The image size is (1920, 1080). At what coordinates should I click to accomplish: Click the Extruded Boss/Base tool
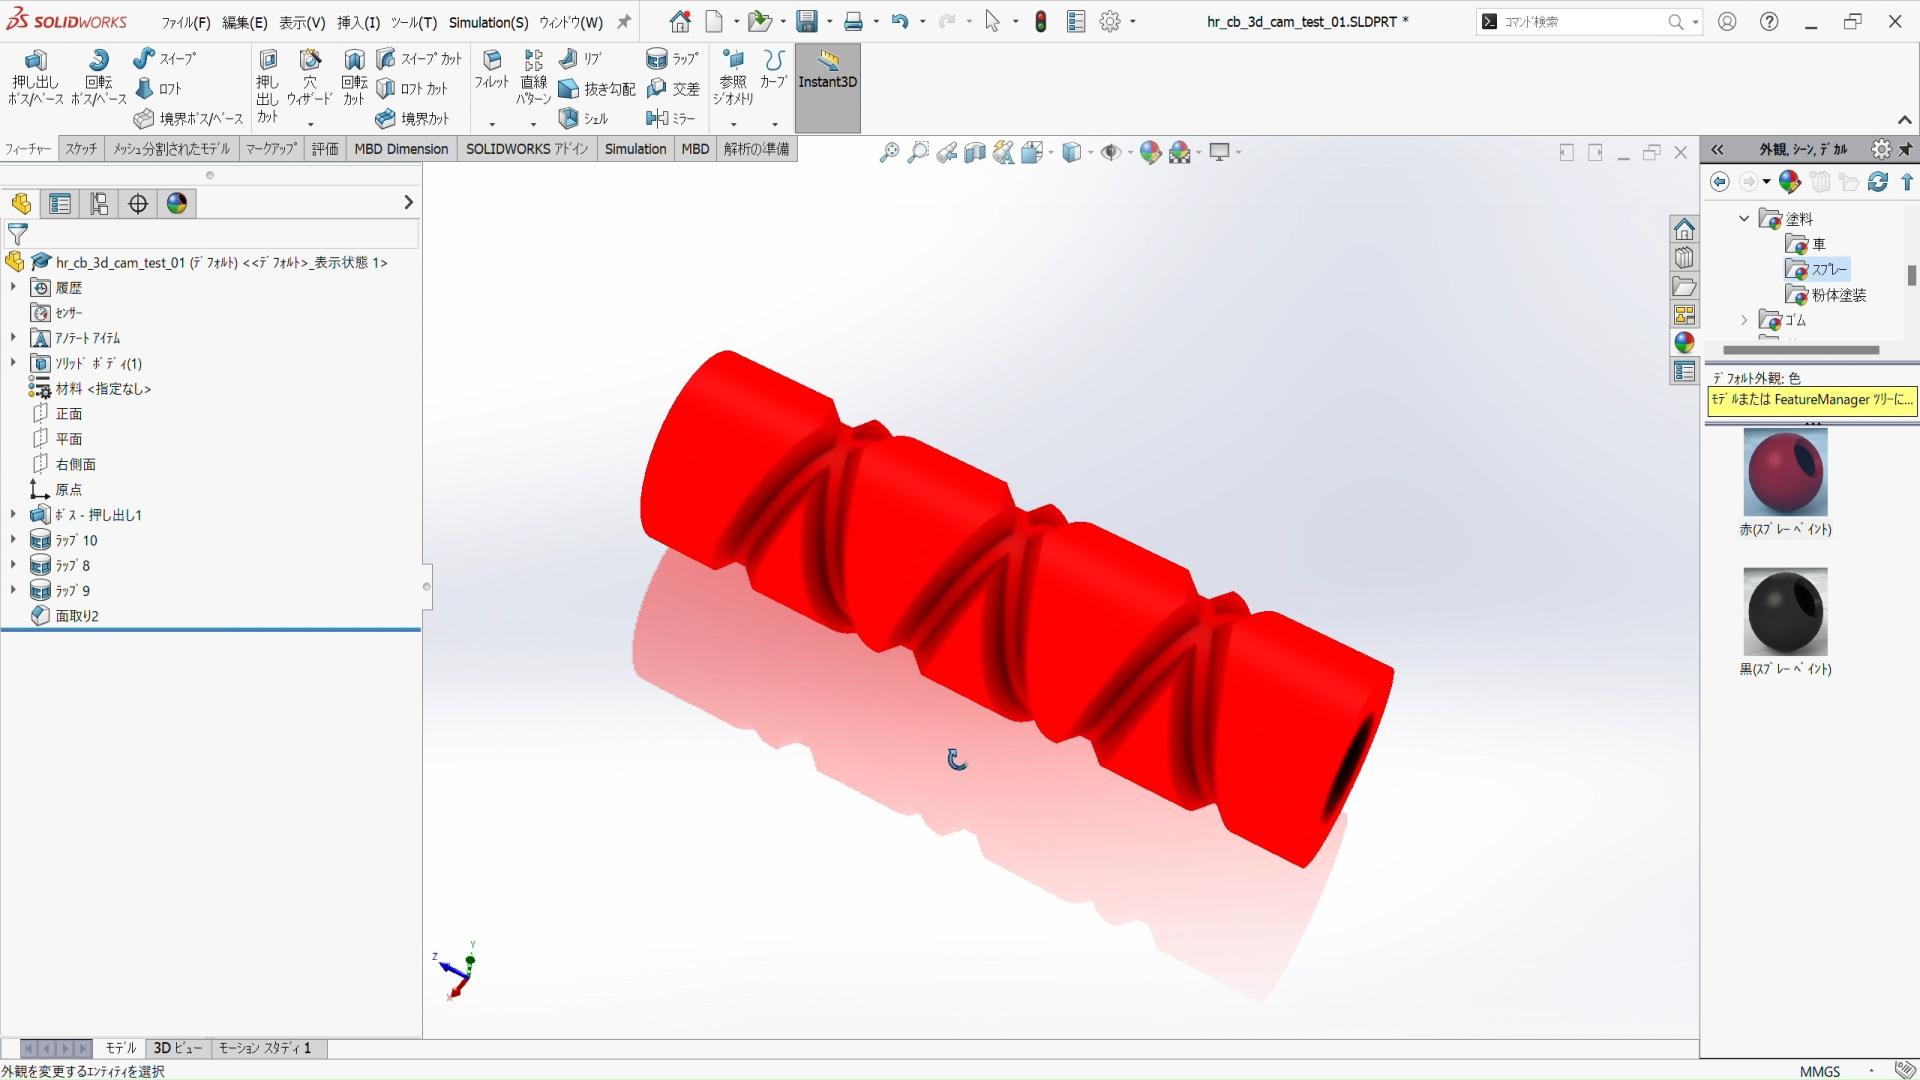(35, 78)
